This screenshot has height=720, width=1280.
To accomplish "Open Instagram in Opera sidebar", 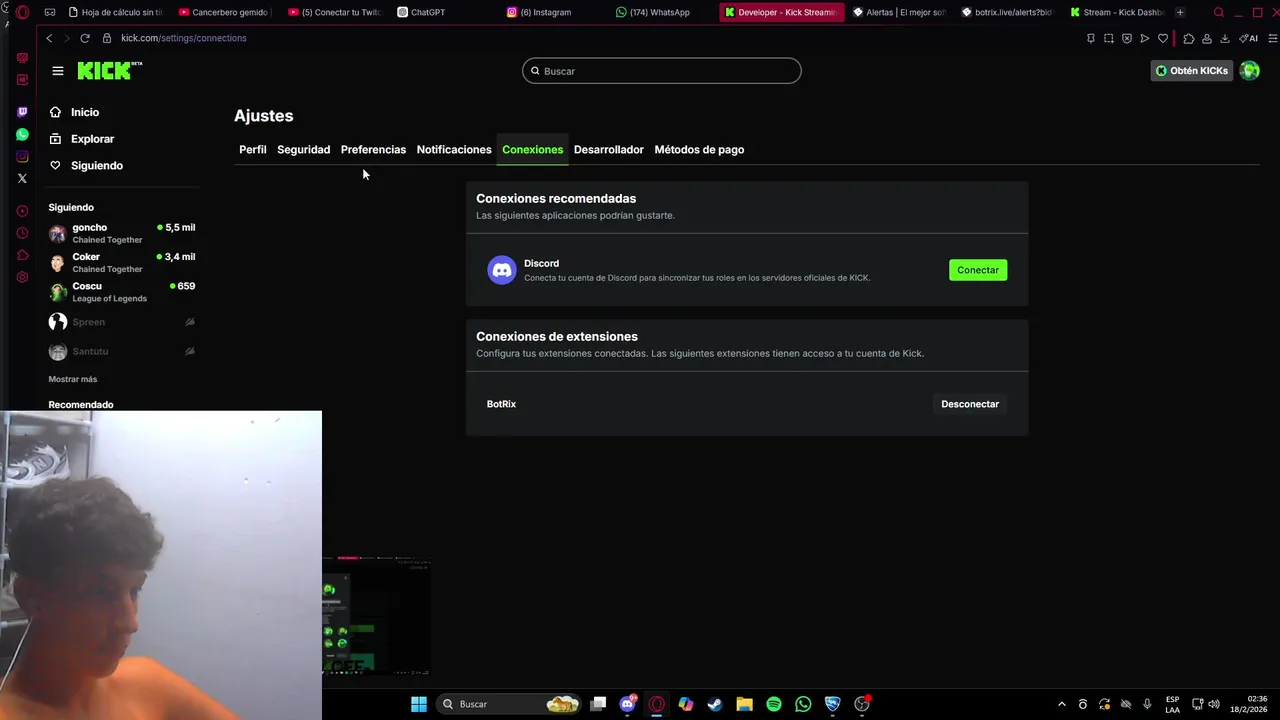I will pyautogui.click(x=22, y=156).
